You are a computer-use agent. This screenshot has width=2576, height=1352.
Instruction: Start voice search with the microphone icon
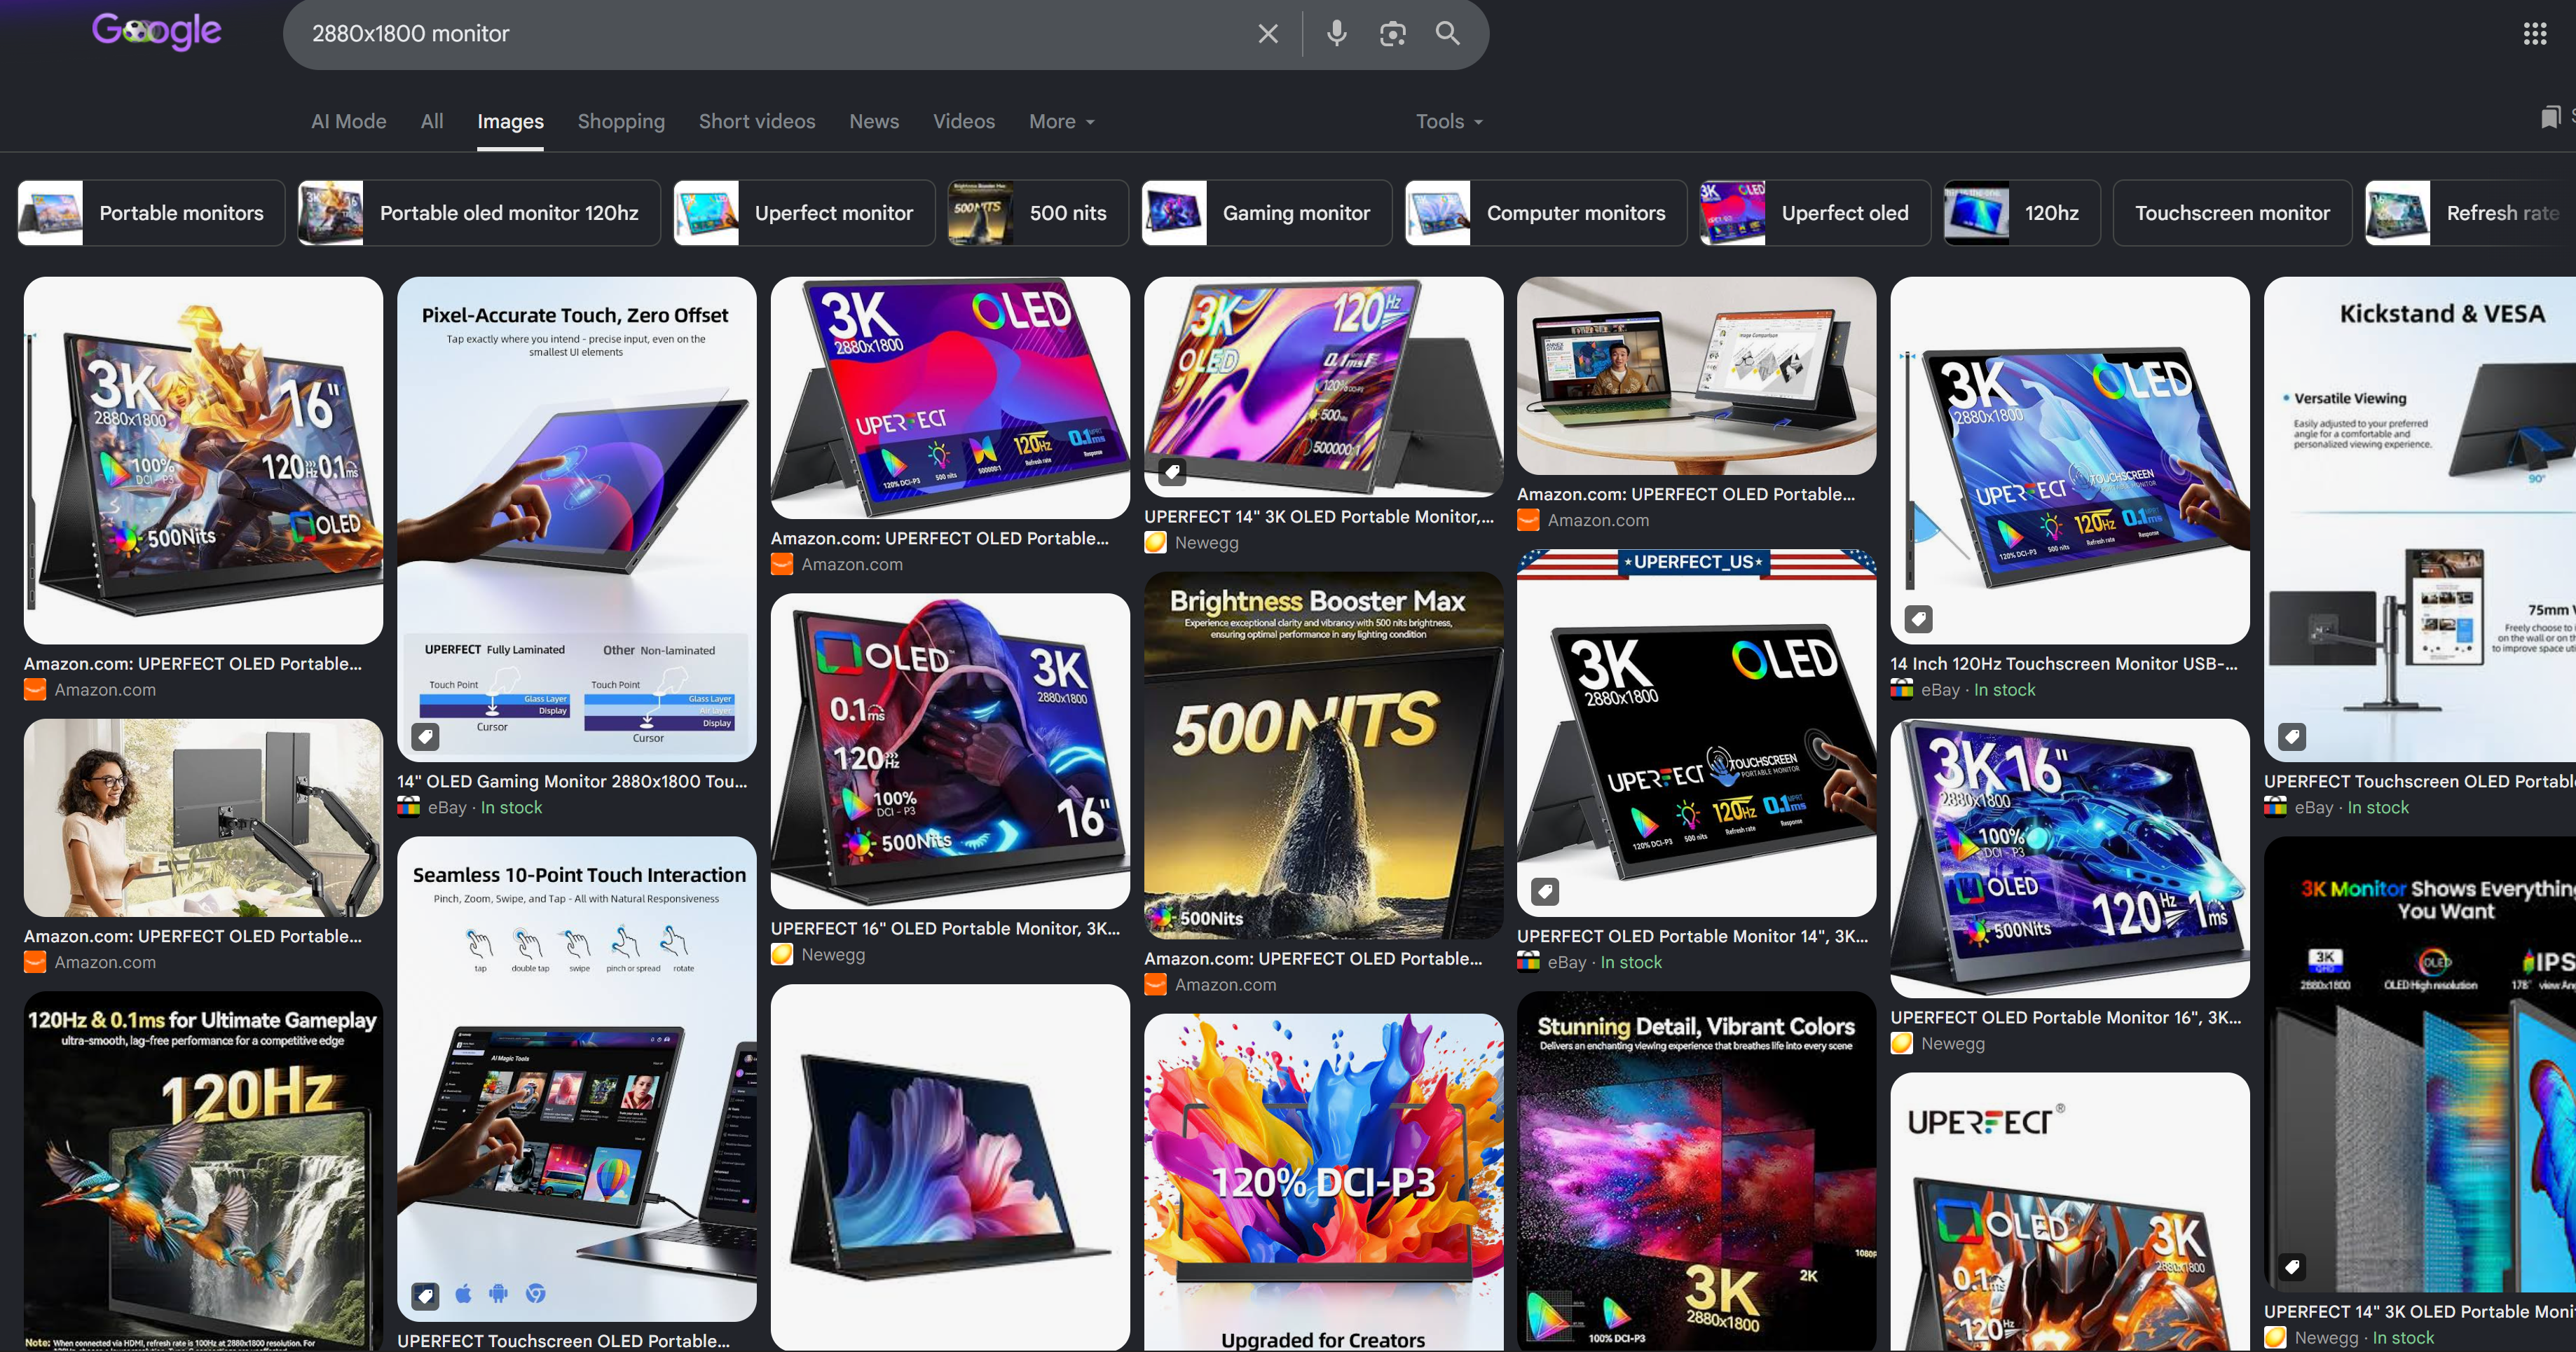point(1336,34)
